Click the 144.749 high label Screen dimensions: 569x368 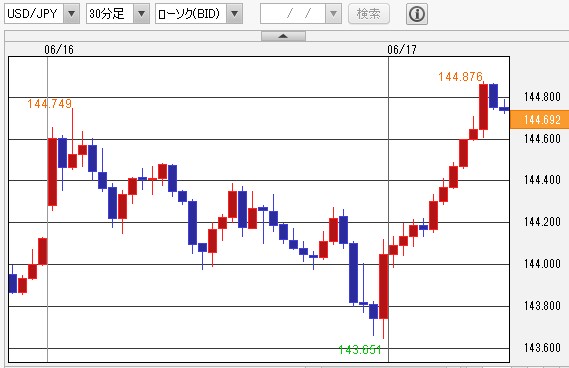click(x=50, y=104)
